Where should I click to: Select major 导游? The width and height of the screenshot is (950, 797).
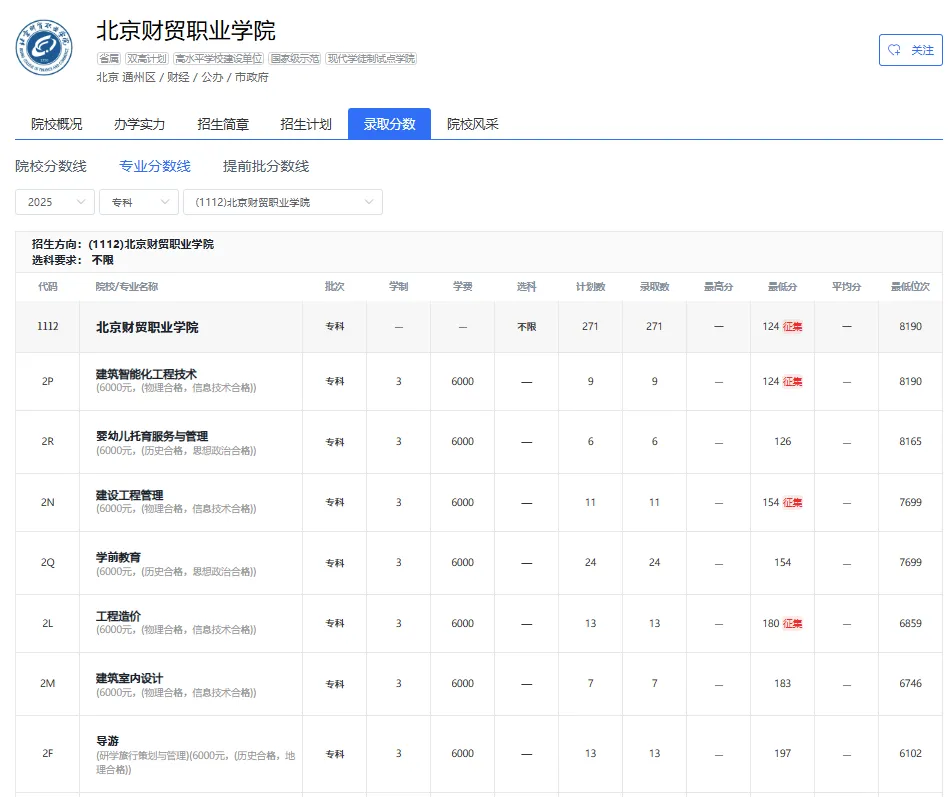(x=107, y=741)
